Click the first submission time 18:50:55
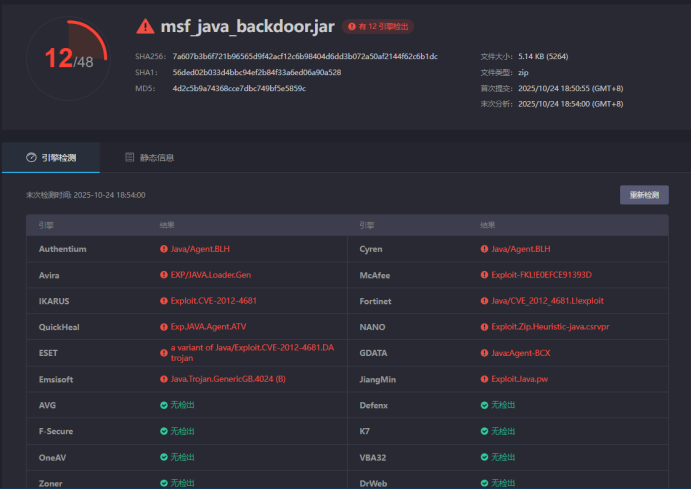The height and width of the screenshot is (490, 691). (x=570, y=88)
